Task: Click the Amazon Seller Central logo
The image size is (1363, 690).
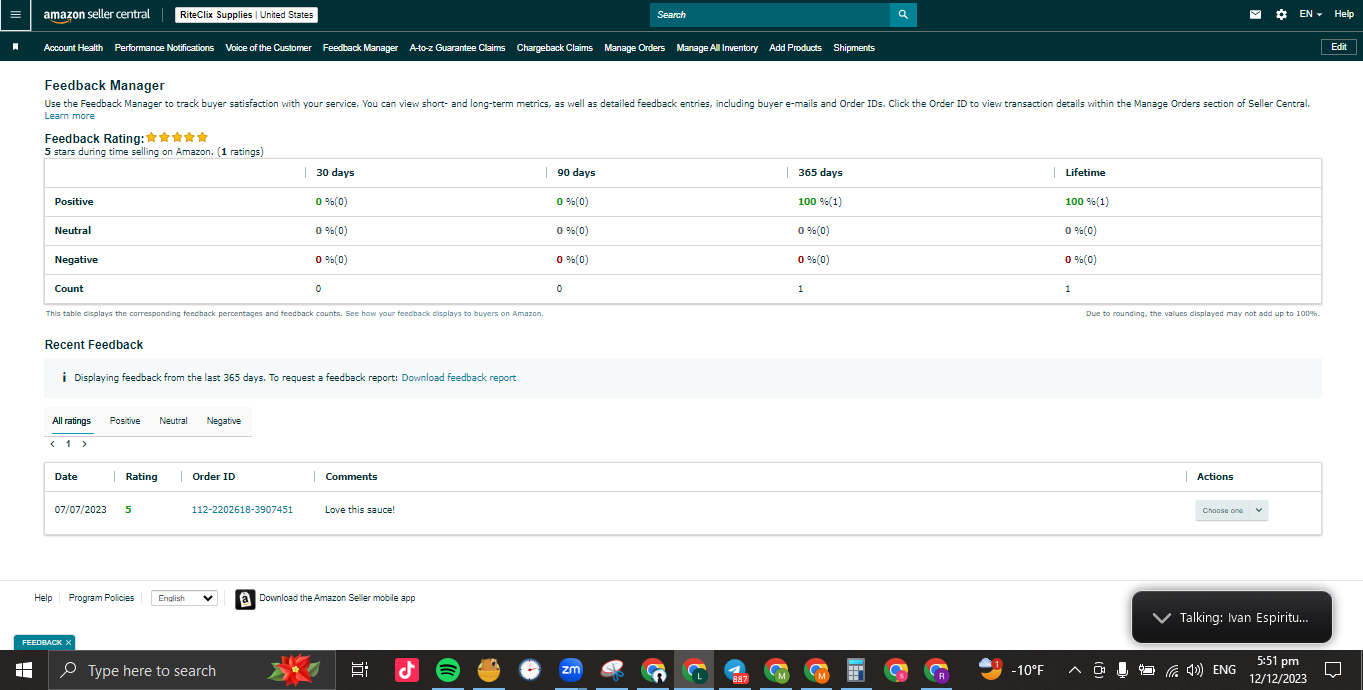Action: [x=97, y=15]
